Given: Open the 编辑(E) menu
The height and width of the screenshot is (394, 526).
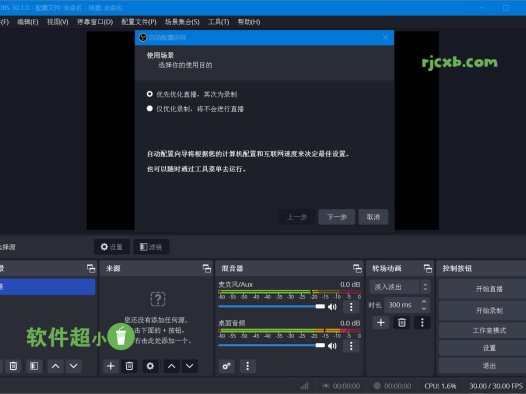Looking at the screenshot, I should [x=28, y=22].
